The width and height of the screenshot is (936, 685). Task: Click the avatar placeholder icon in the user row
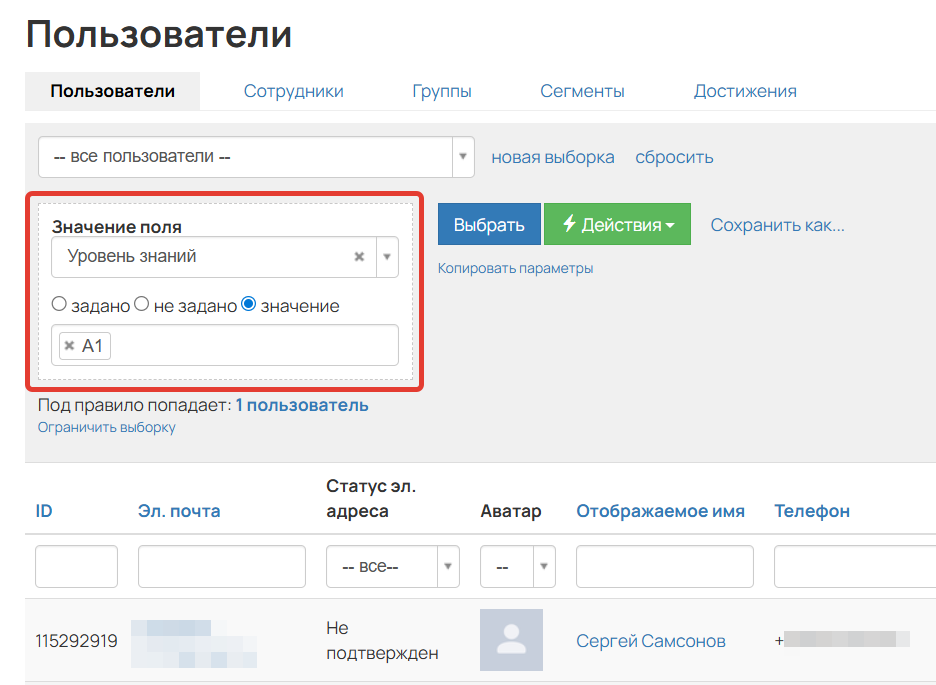tap(511, 640)
